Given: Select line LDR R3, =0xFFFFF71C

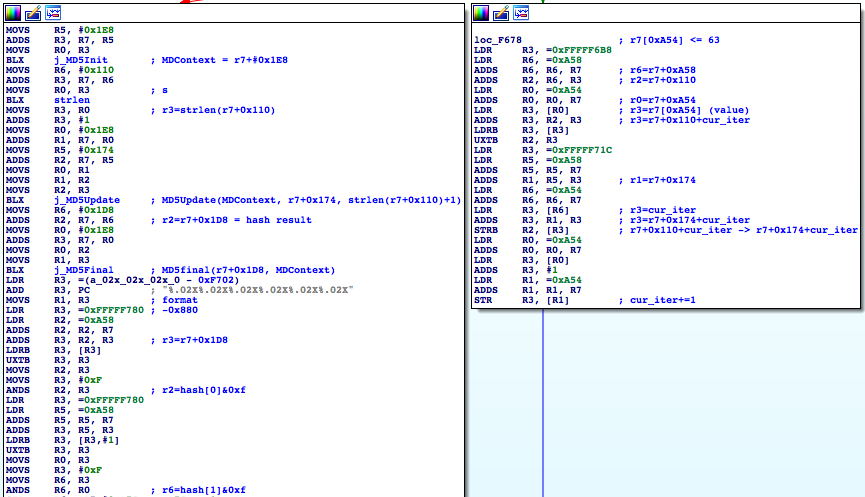Looking at the screenshot, I should (x=543, y=150).
